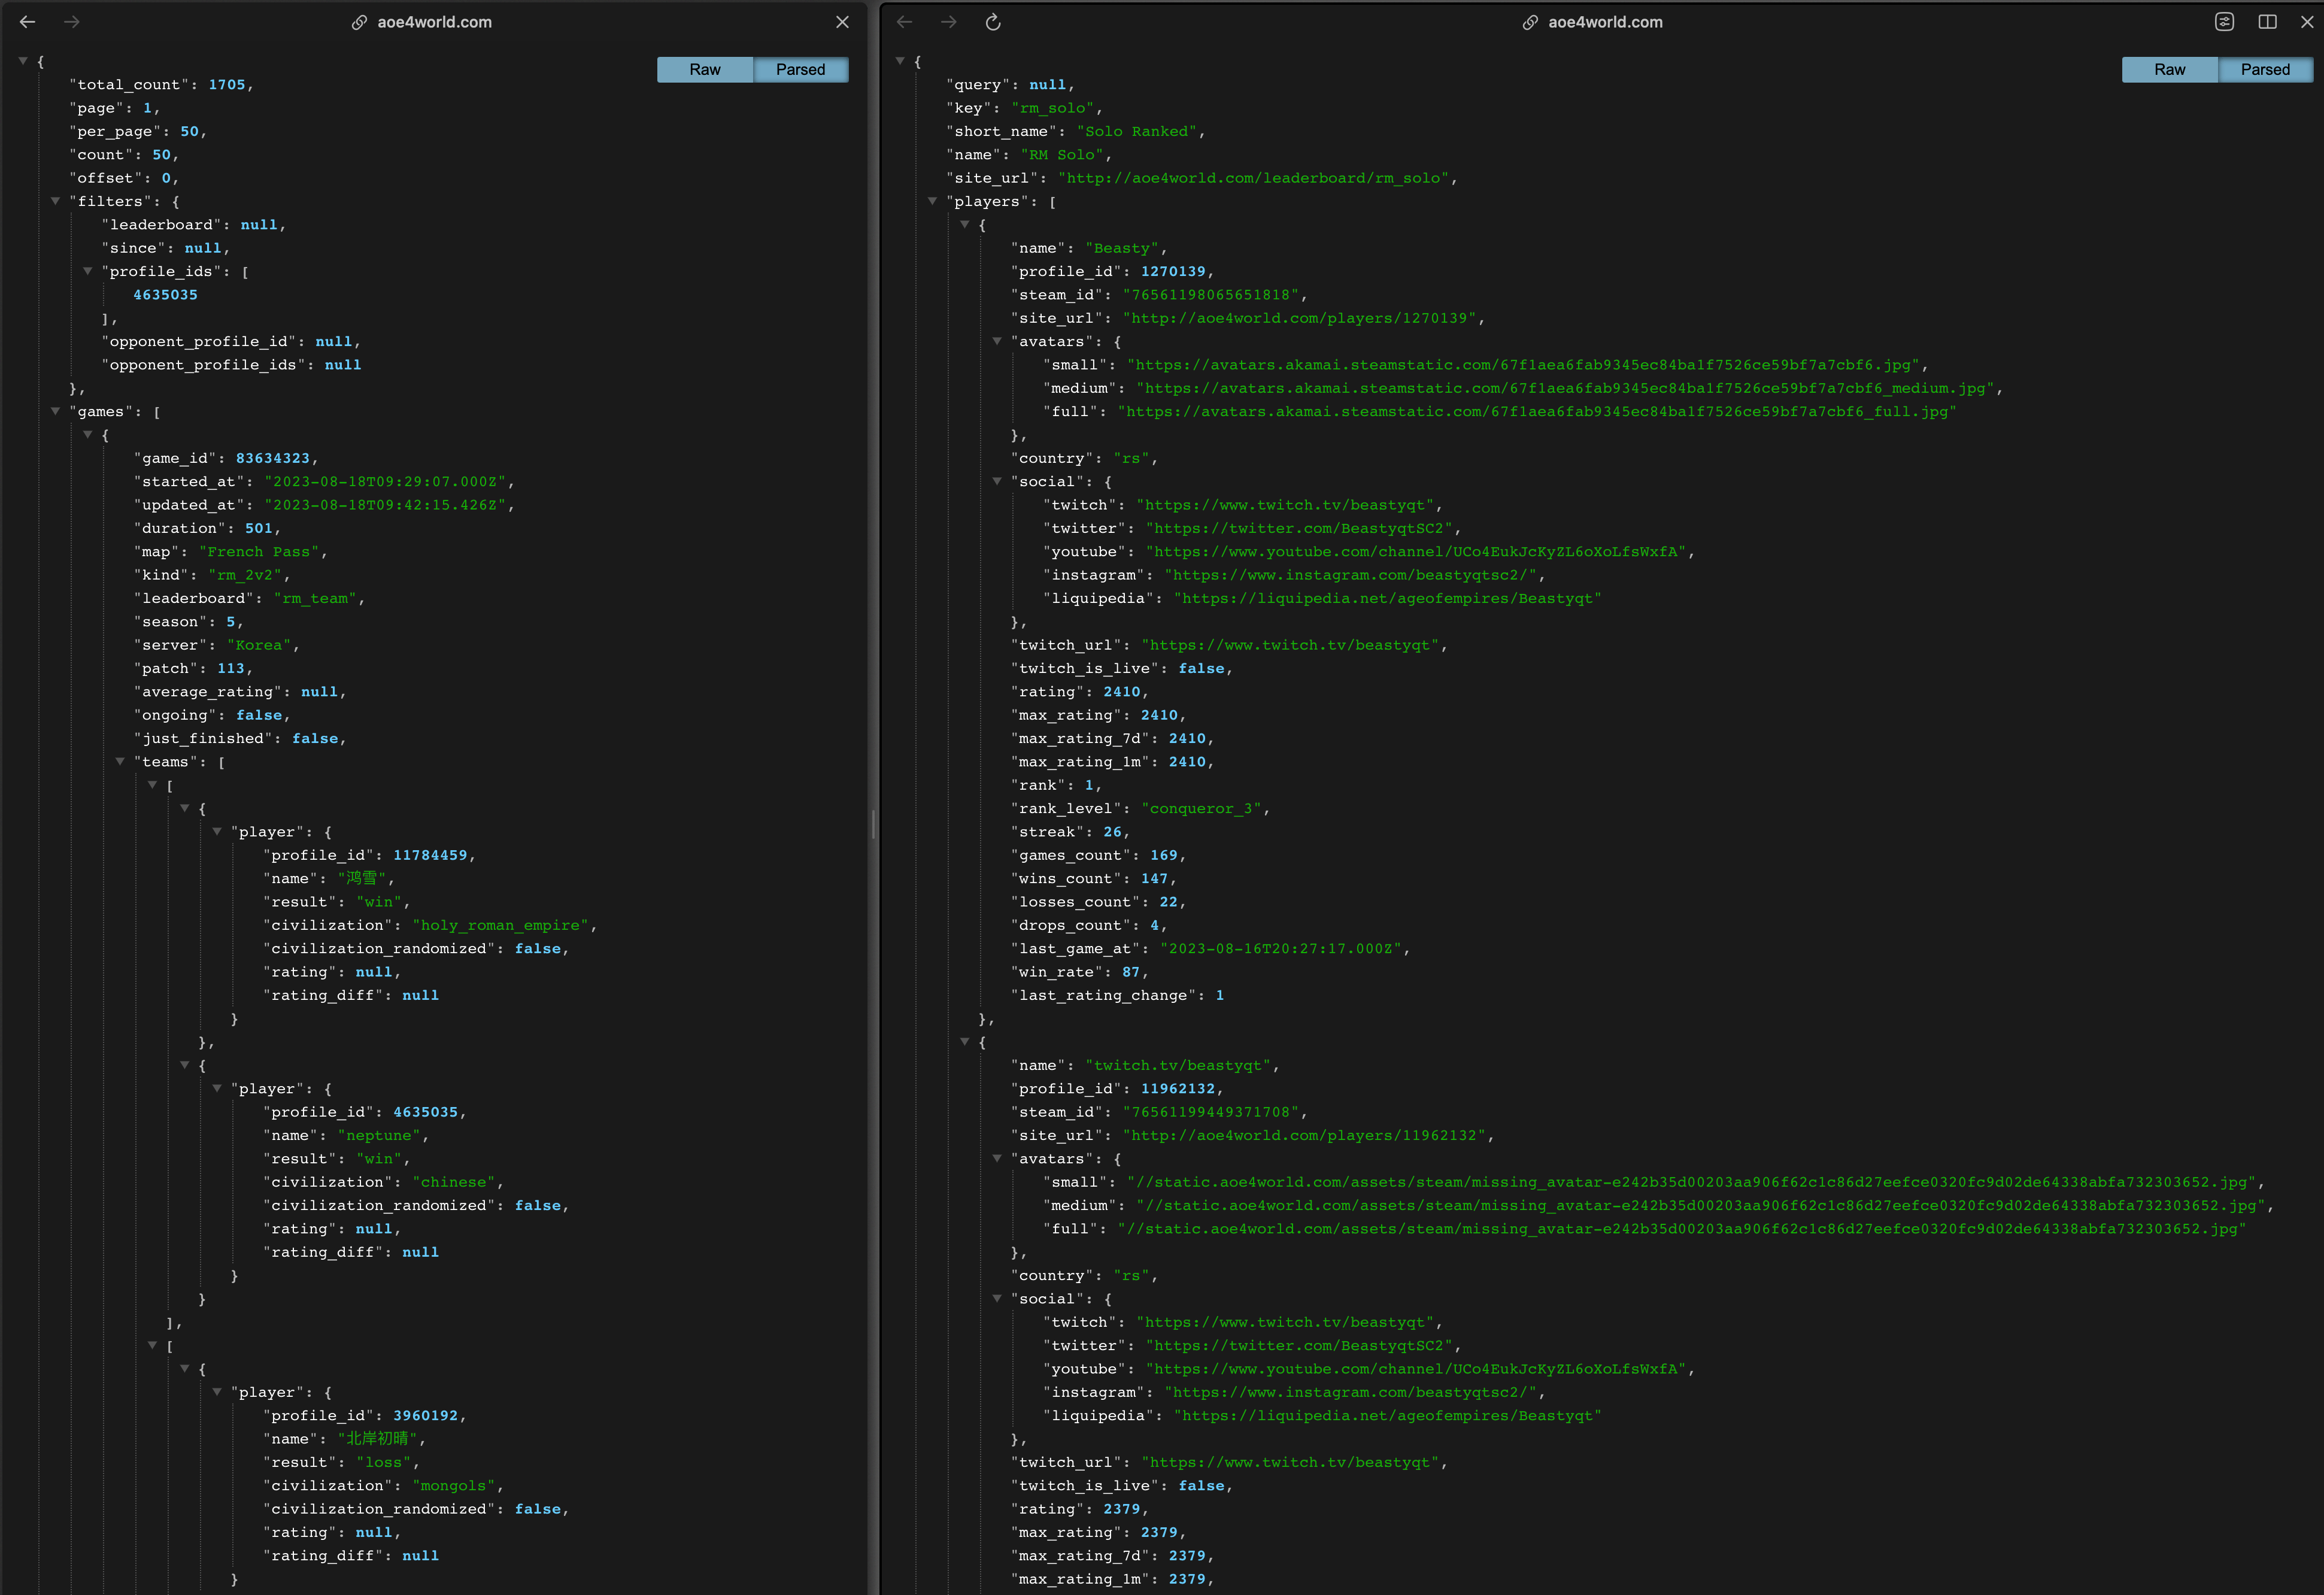This screenshot has width=2324, height=1595.
Task: Click the back arrow in the right pane
Action: [904, 22]
